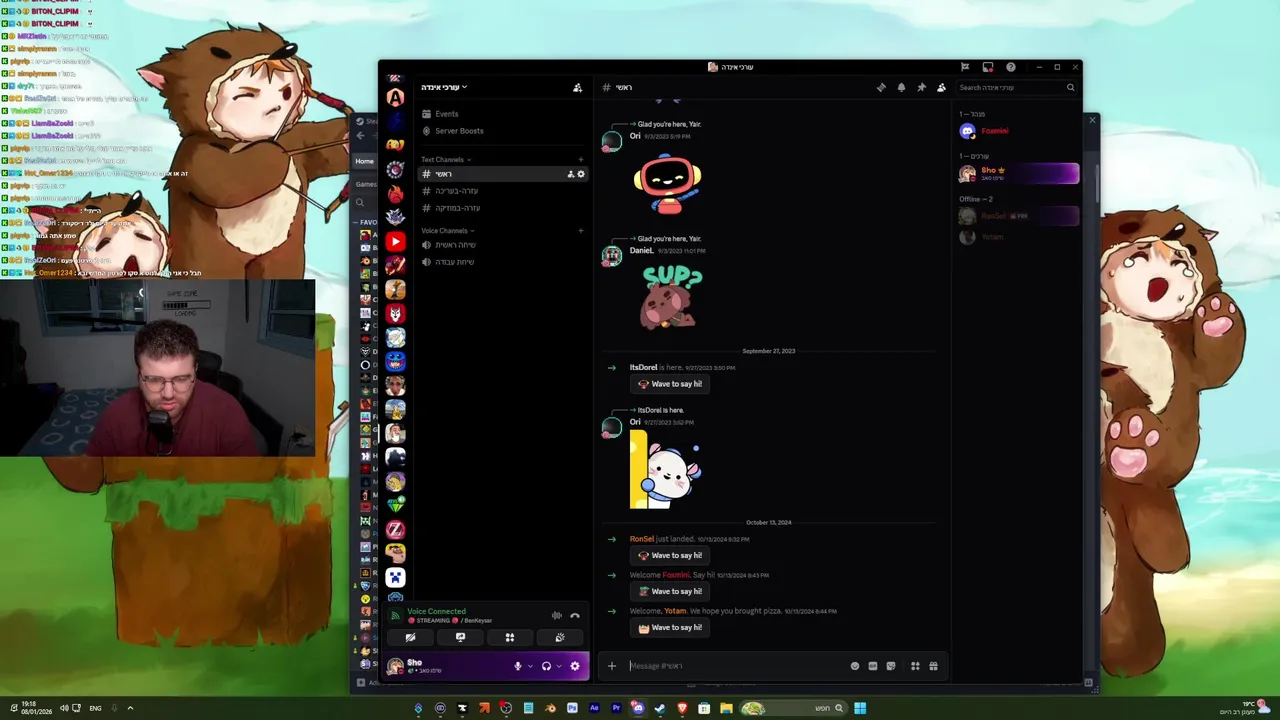Click create invite icon on ראשי channel

[571, 174]
